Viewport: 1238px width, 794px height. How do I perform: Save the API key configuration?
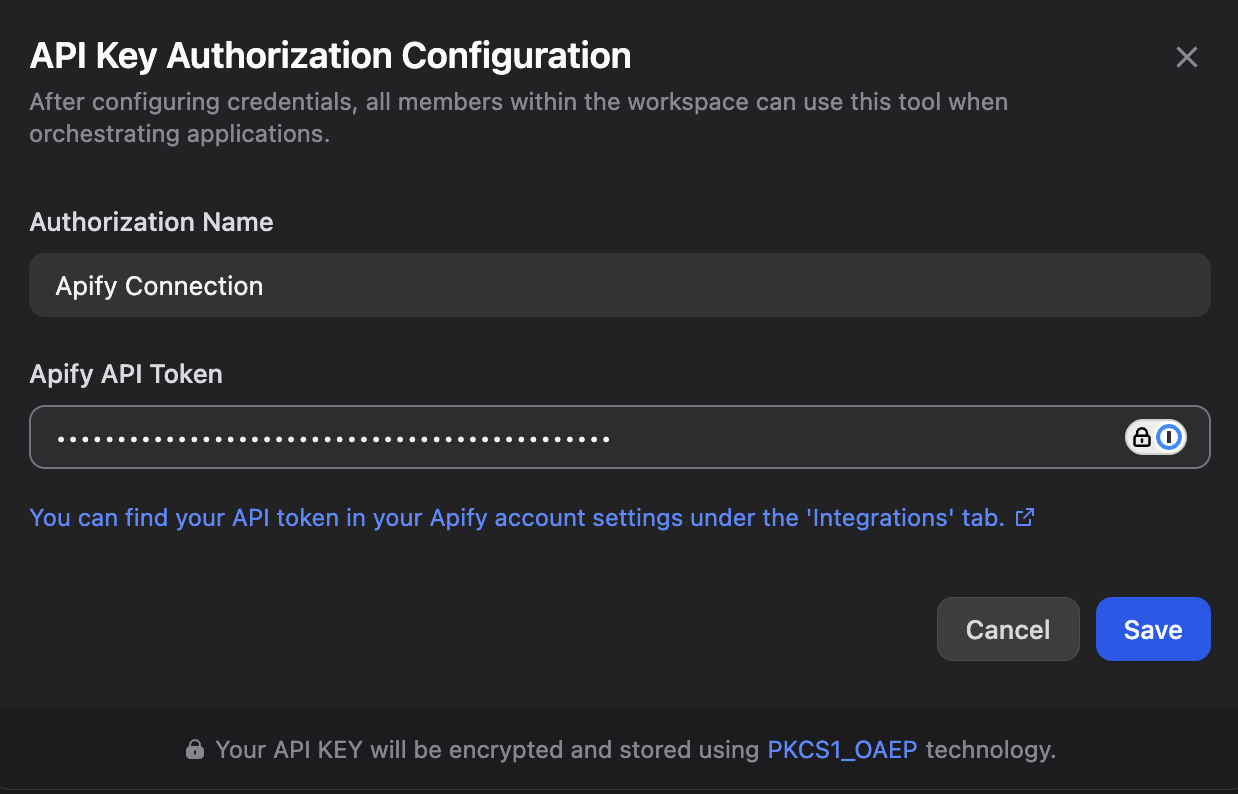pyautogui.click(x=1153, y=629)
